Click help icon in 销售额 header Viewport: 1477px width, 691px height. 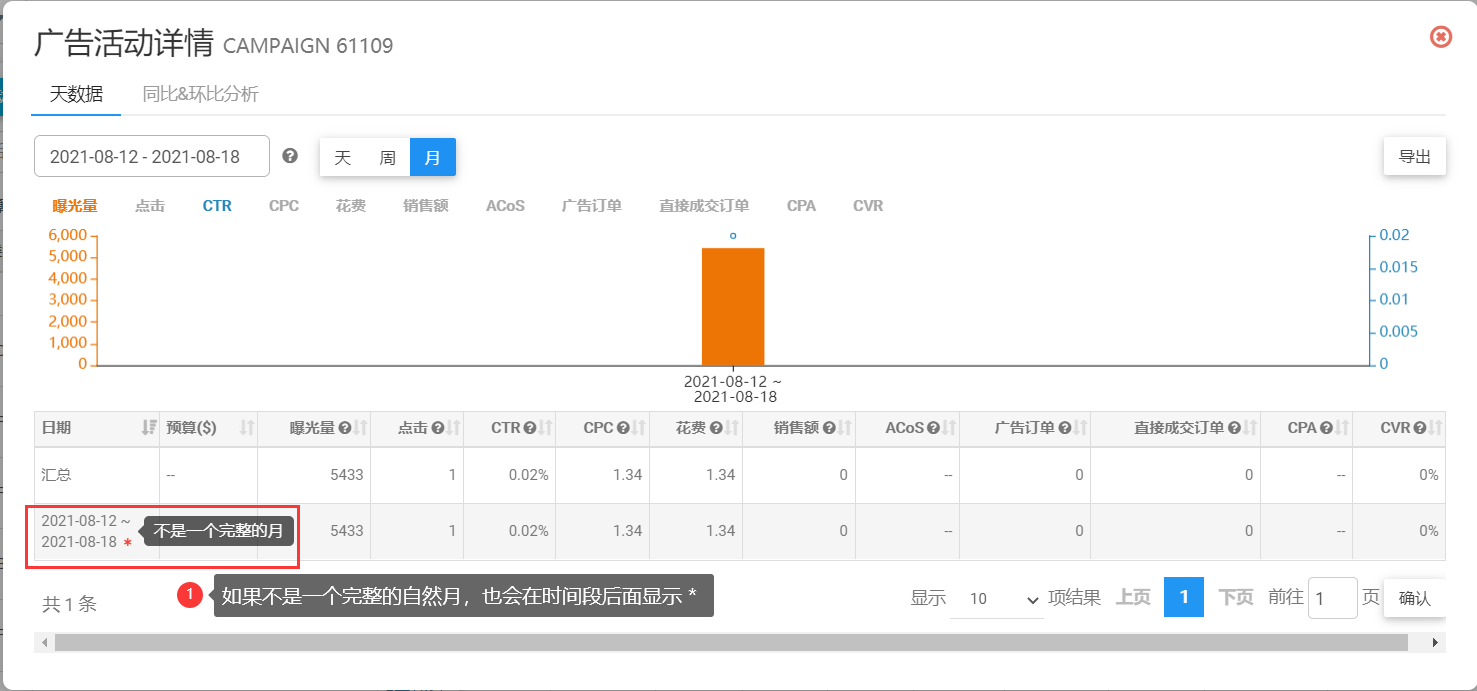point(829,428)
